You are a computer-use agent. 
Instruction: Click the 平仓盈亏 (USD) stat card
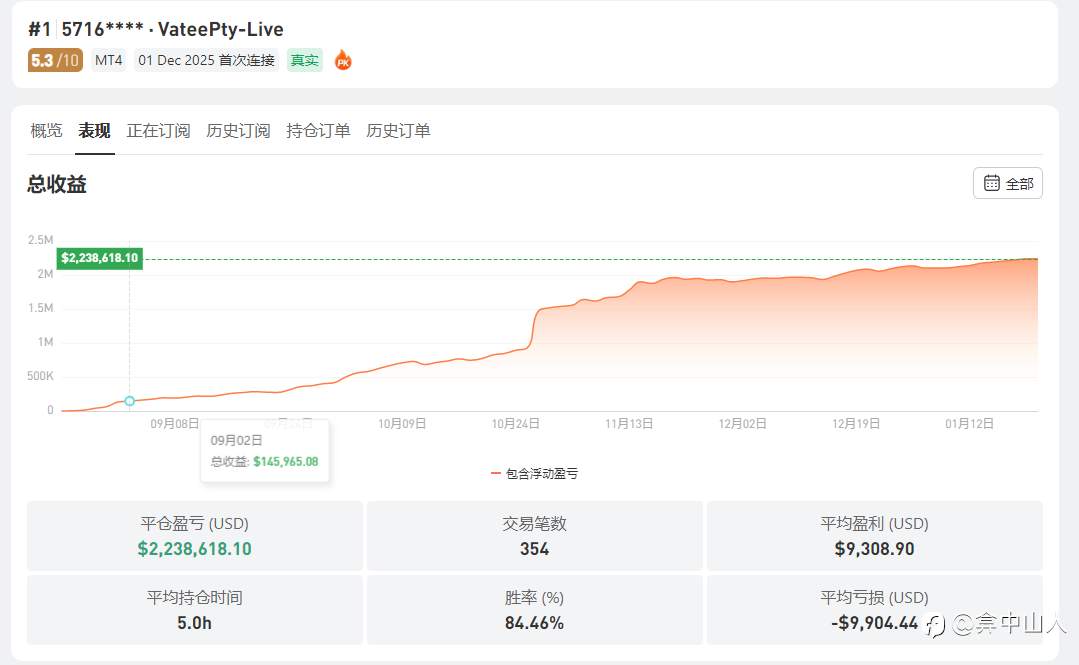(194, 536)
